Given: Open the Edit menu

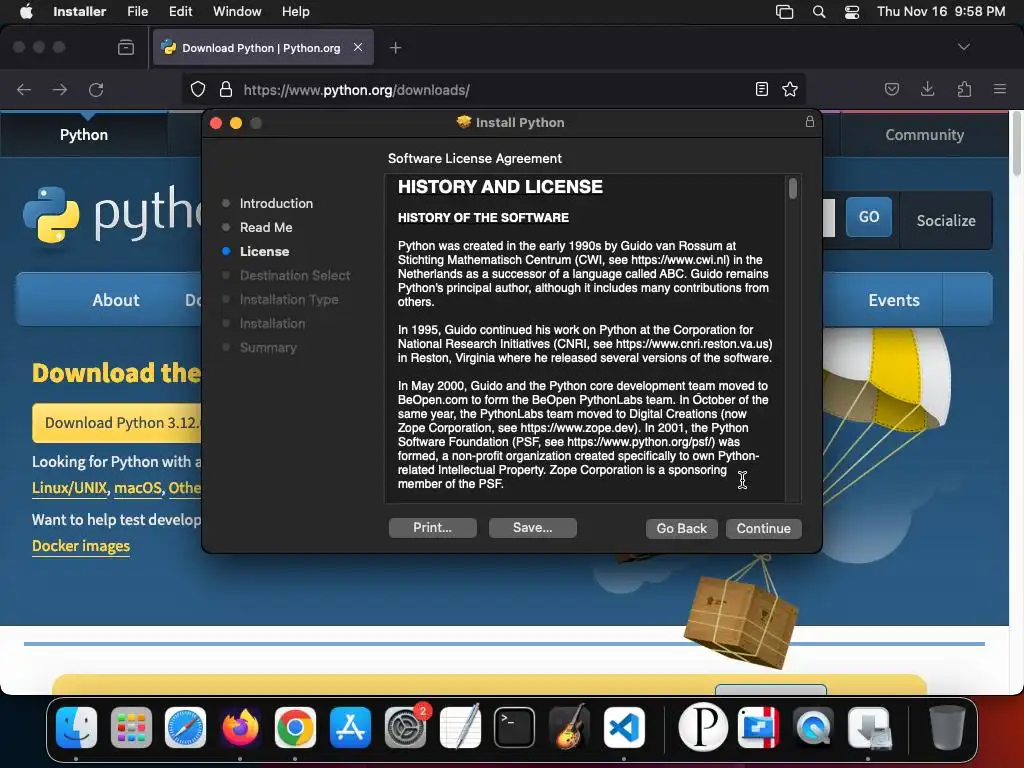Looking at the screenshot, I should [180, 12].
